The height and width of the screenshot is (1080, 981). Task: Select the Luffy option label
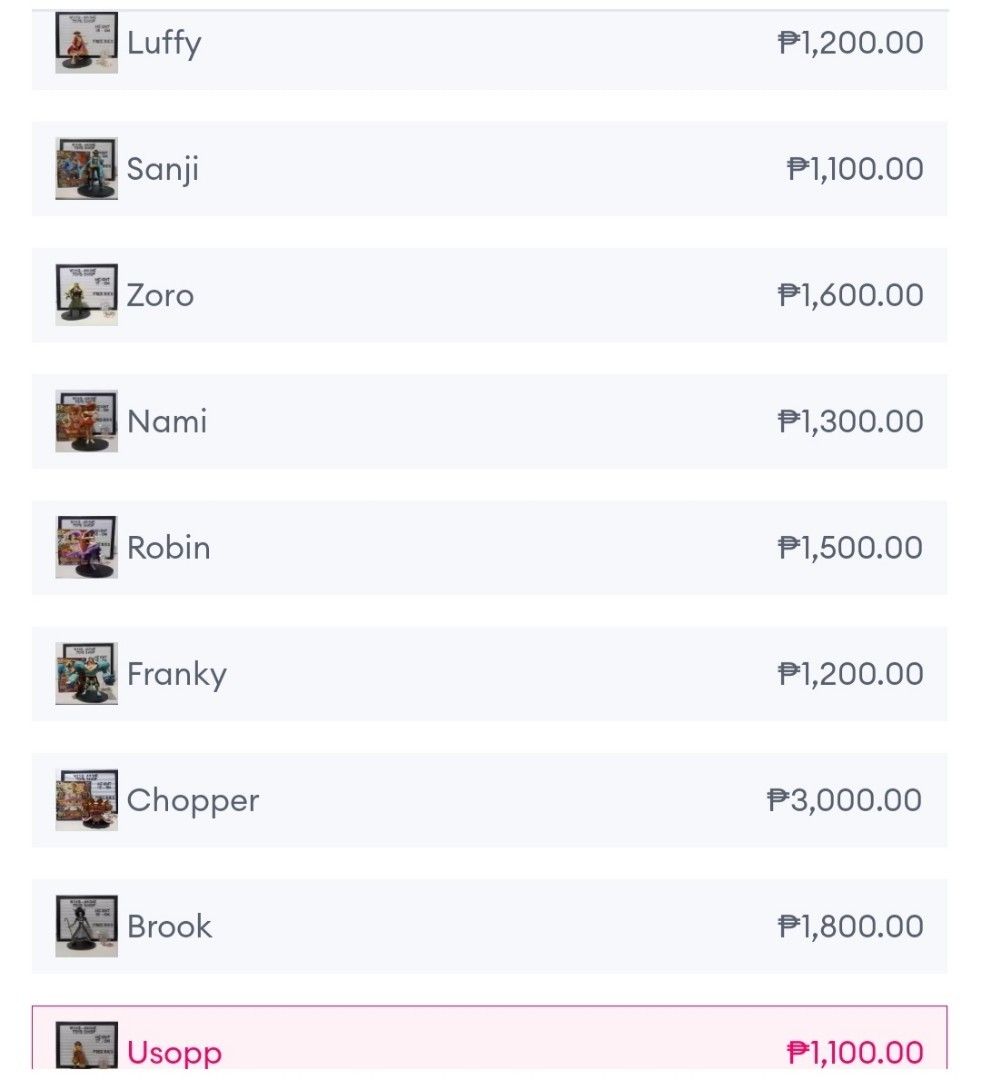[x=164, y=43]
